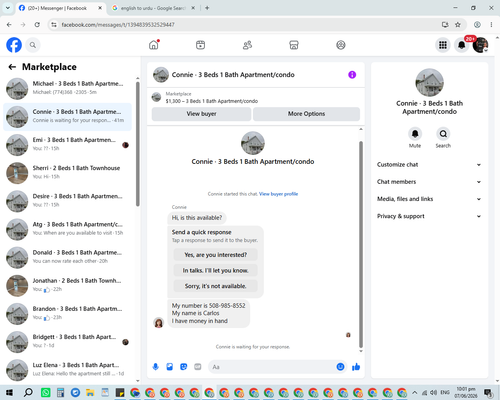
Task: Open Desire 3 Beds 1 Bath conversation
Action: tap(68, 201)
